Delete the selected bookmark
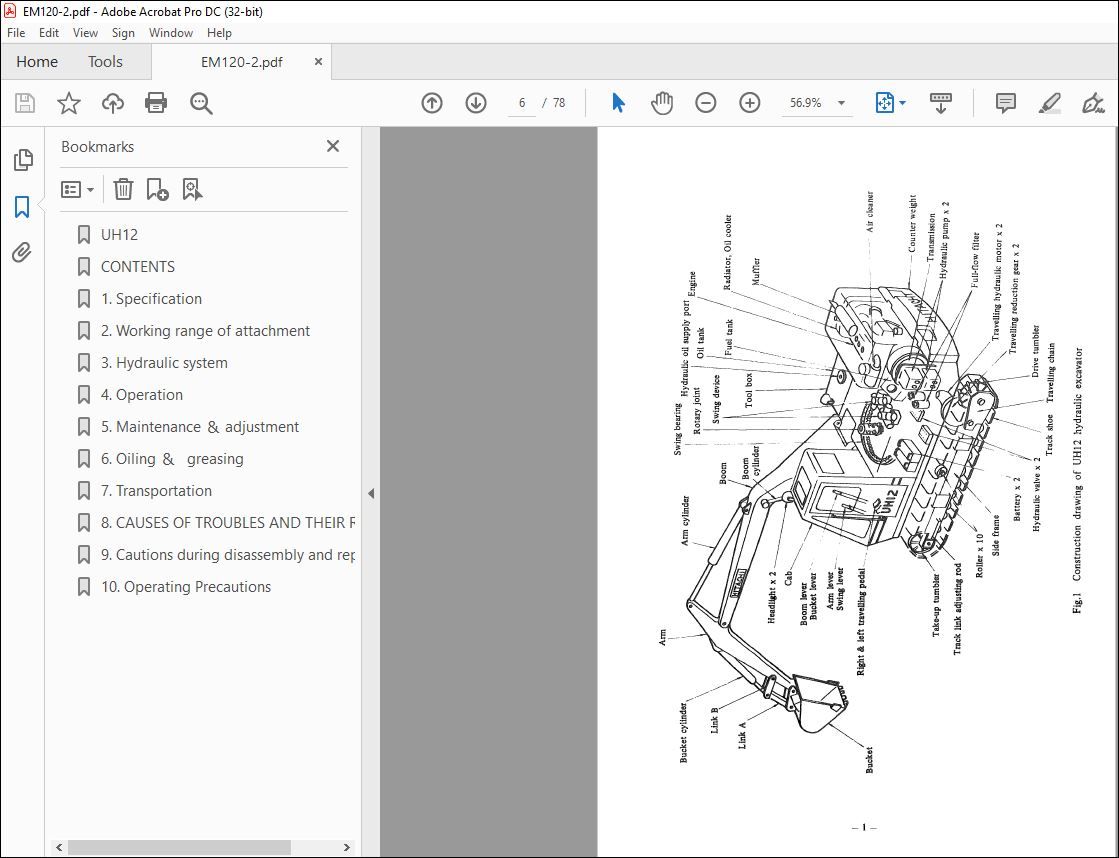The height and width of the screenshot is (858, 1119). [x=123, y=189]
